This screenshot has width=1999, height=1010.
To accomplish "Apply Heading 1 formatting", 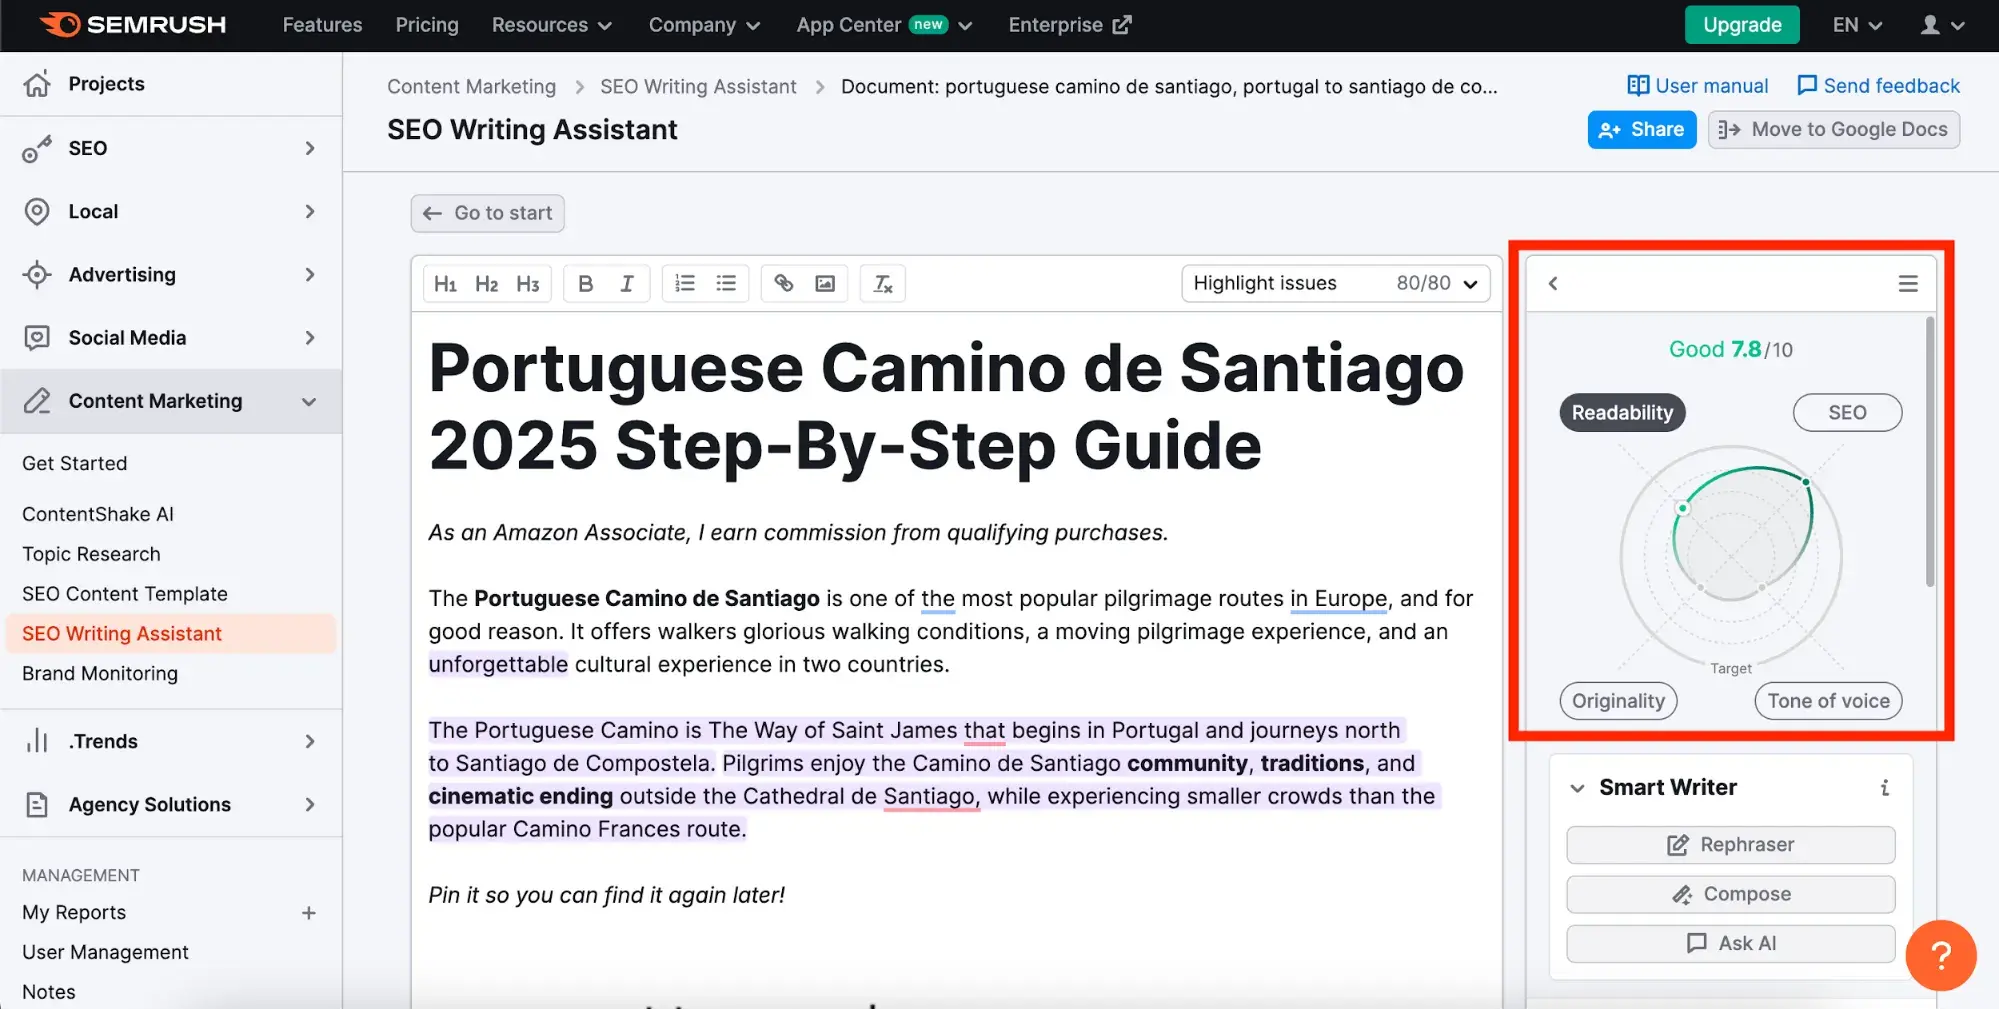I will click(445, 284).
